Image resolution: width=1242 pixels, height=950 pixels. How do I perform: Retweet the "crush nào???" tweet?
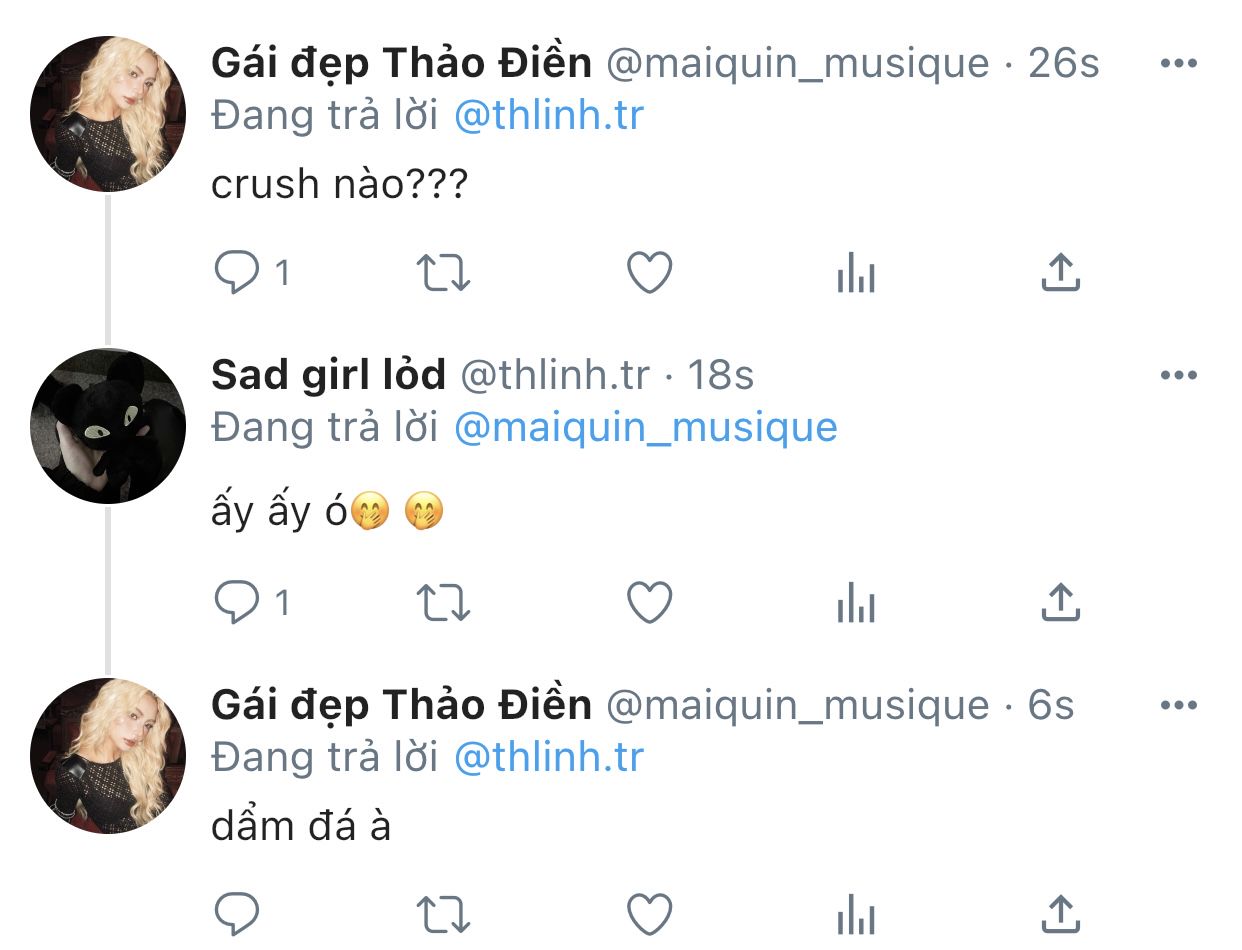[x=442, y=272]
